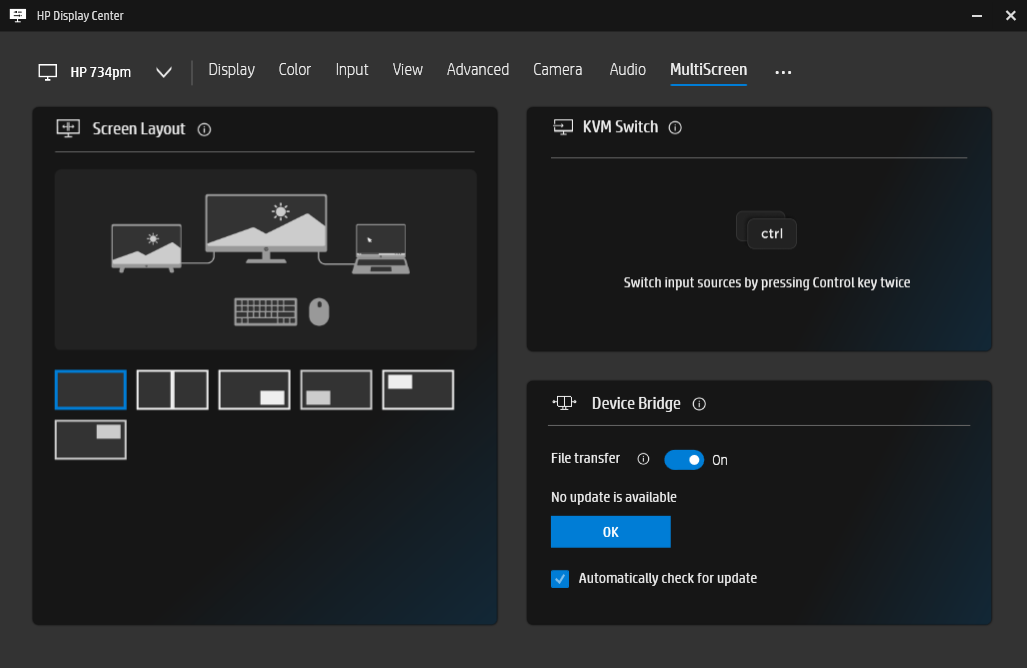Click the KVM Switch panel icon
1027x668 pixels.
(563, 127)
